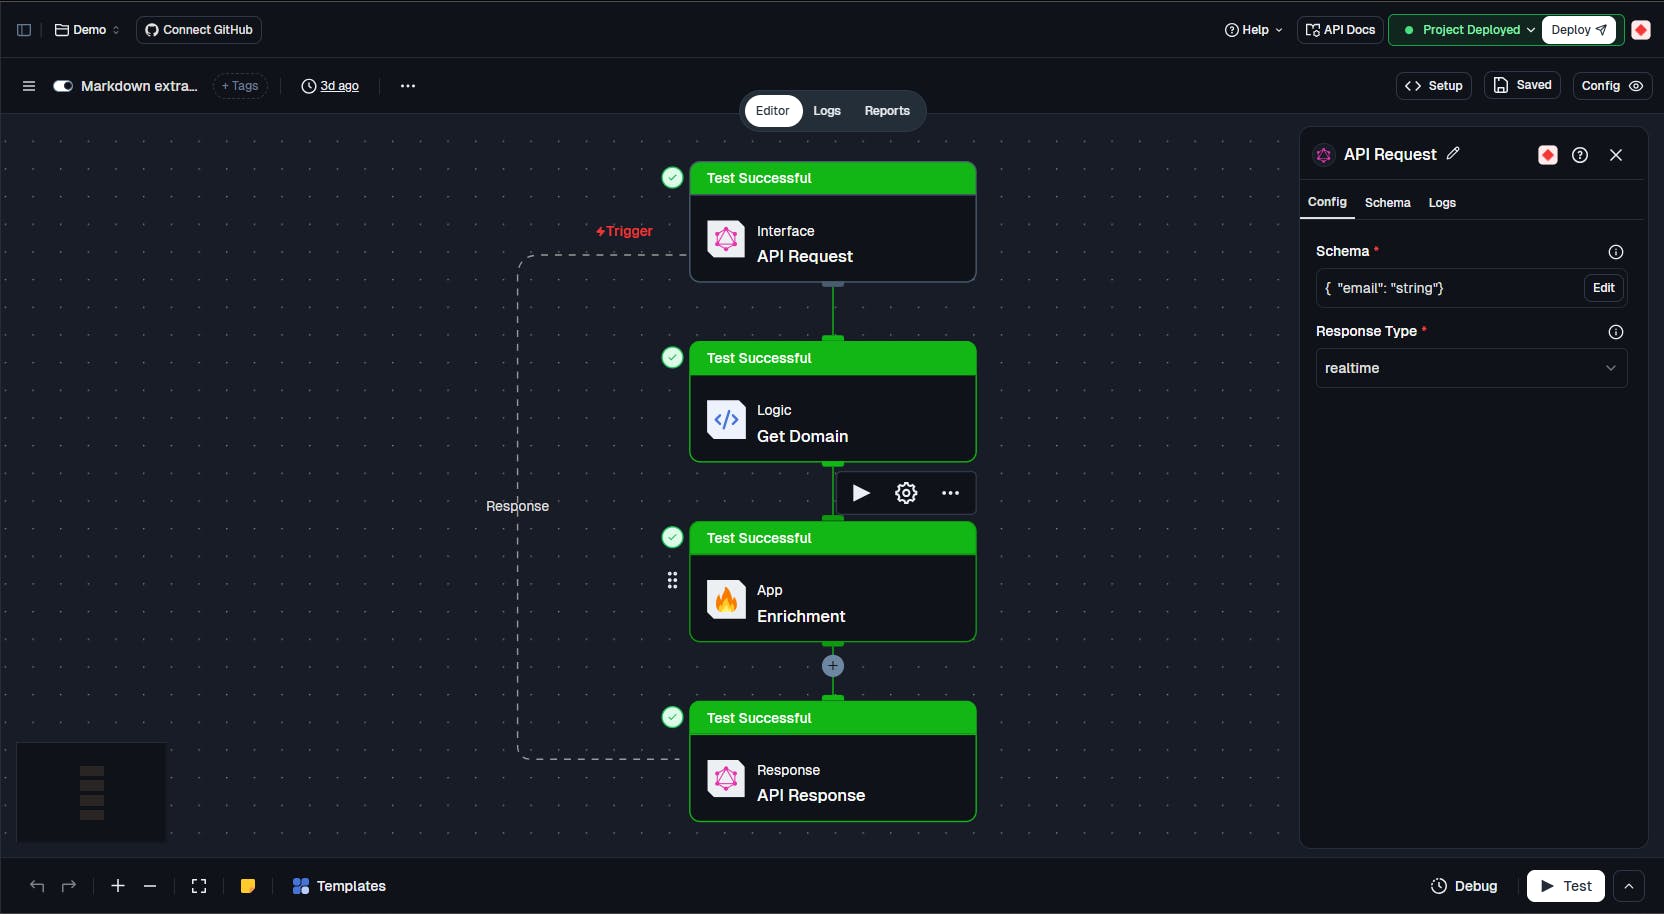Toggle the left sidebar panel icon
This screenshot has width=1664, height=914.
[24, 30]
